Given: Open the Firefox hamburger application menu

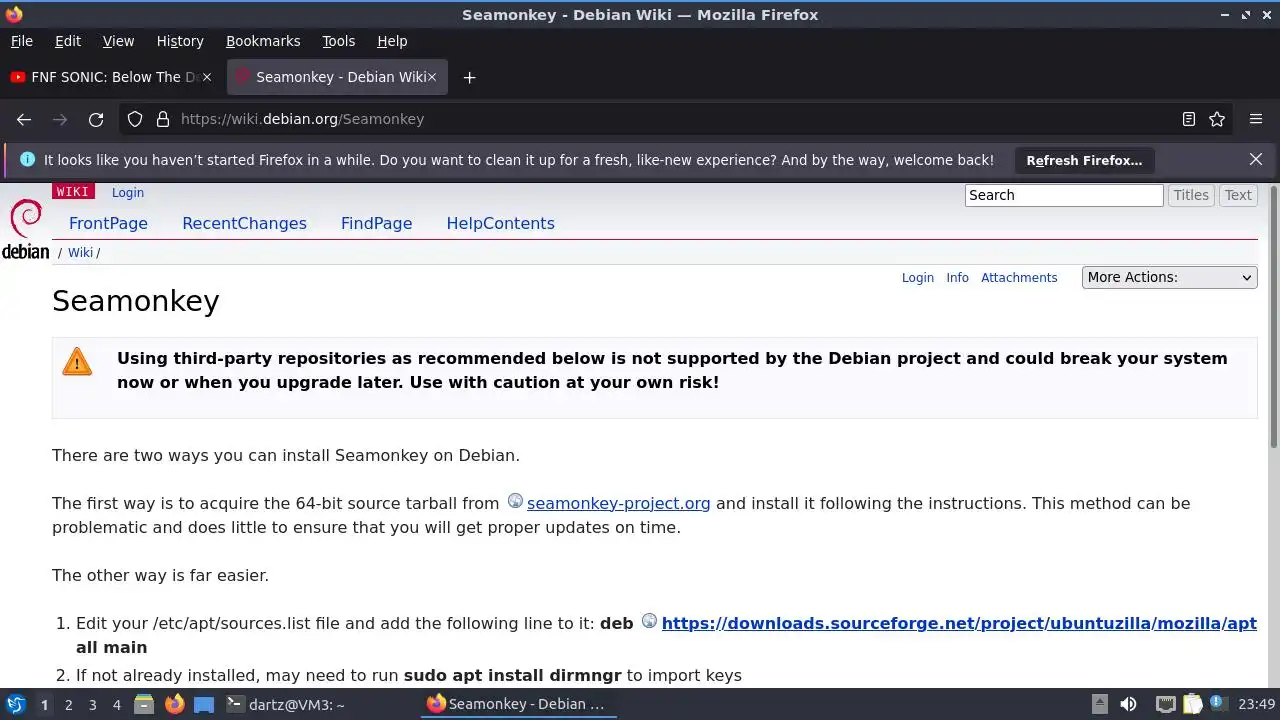Looking at the screenshot, I should pos(1256,119).
